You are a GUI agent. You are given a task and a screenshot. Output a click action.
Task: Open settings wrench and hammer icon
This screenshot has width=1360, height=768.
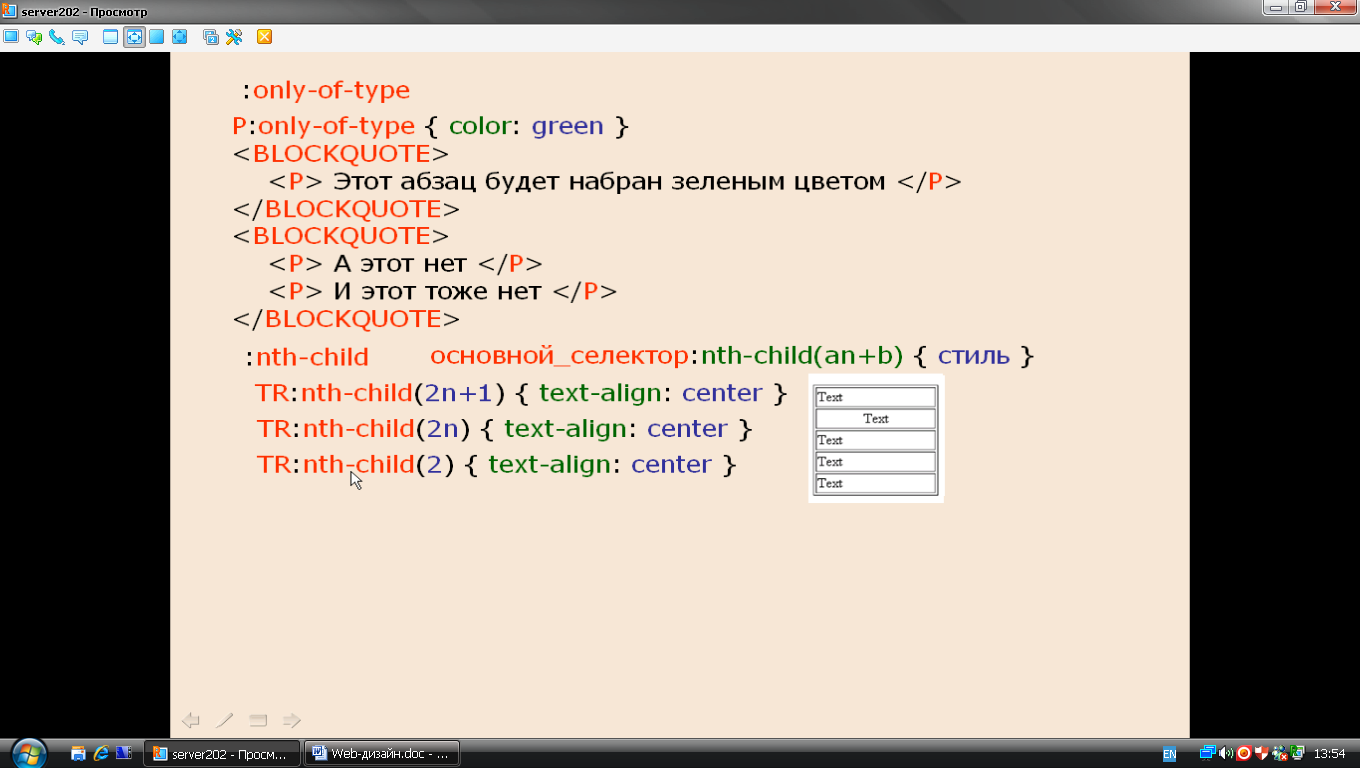[234, 37]
